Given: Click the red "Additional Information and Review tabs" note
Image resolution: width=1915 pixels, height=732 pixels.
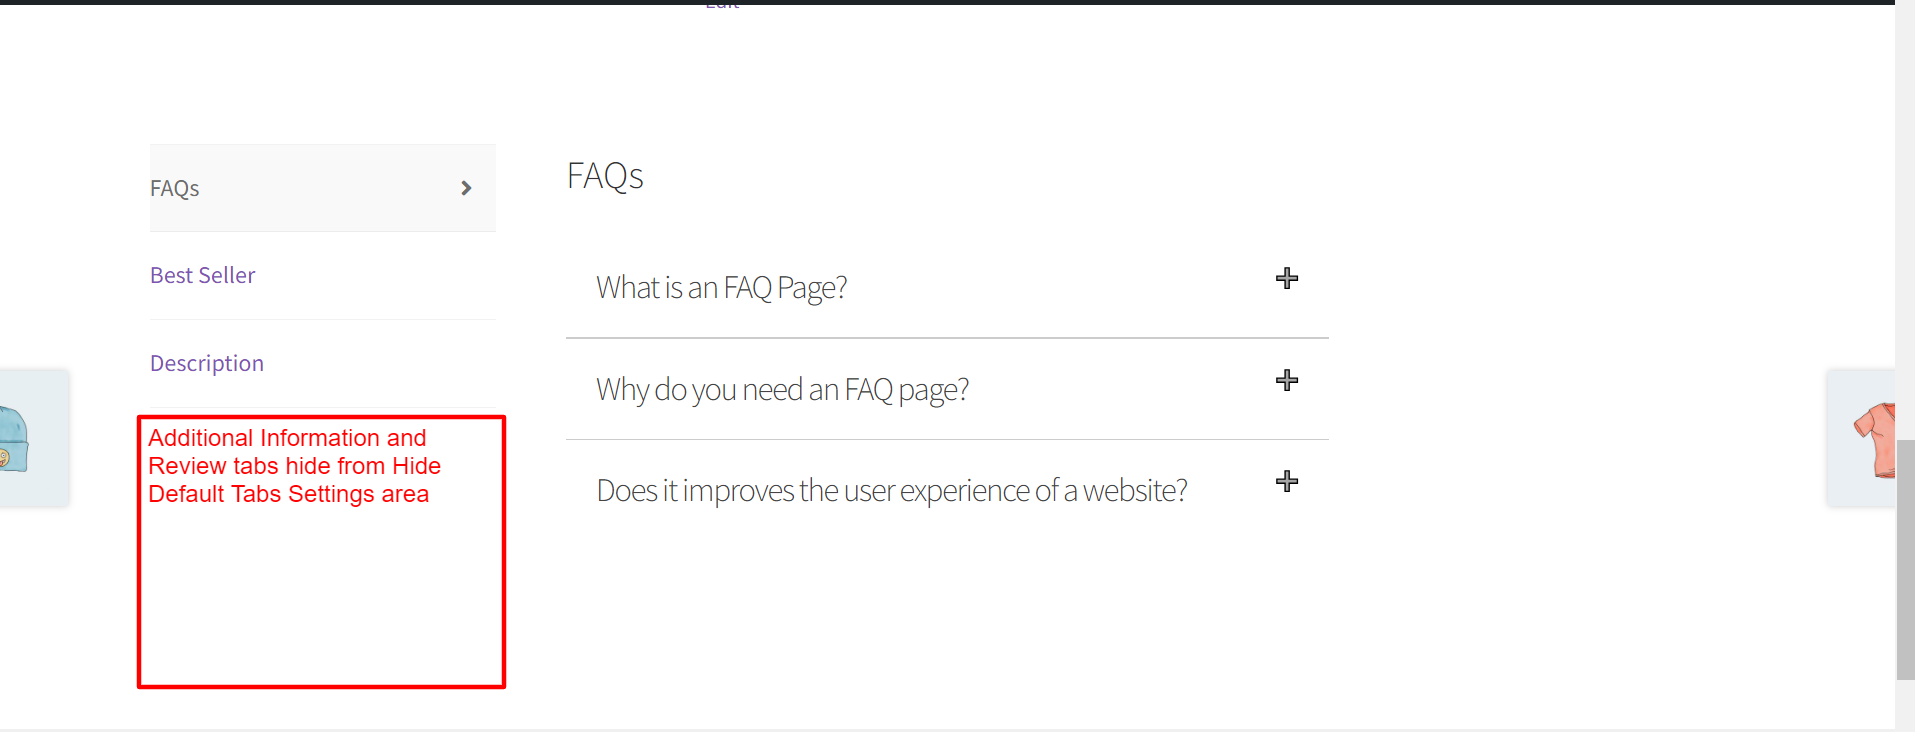Looking at the screenshot, I should pyautogui.click(x=294, y=466).
